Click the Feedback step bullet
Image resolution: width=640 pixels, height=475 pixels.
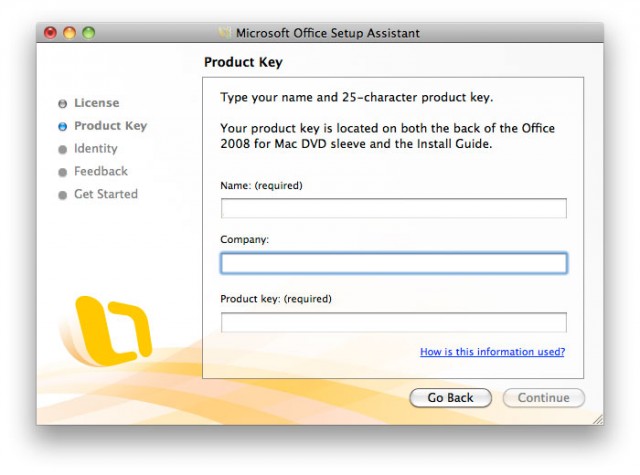coord(62,172)
